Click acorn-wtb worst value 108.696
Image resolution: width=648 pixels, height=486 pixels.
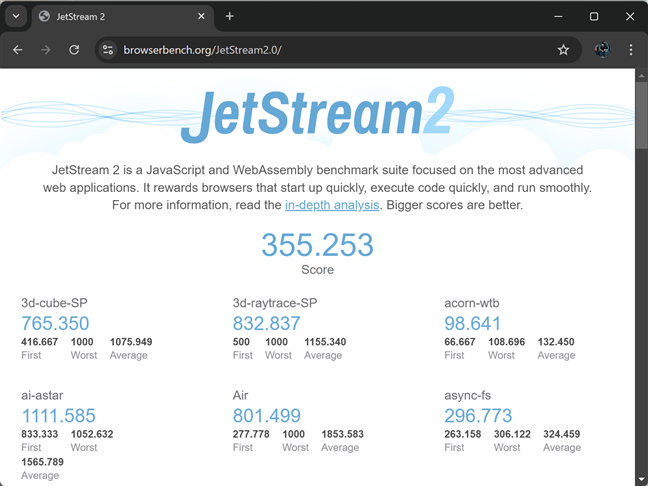click(506, 342)
